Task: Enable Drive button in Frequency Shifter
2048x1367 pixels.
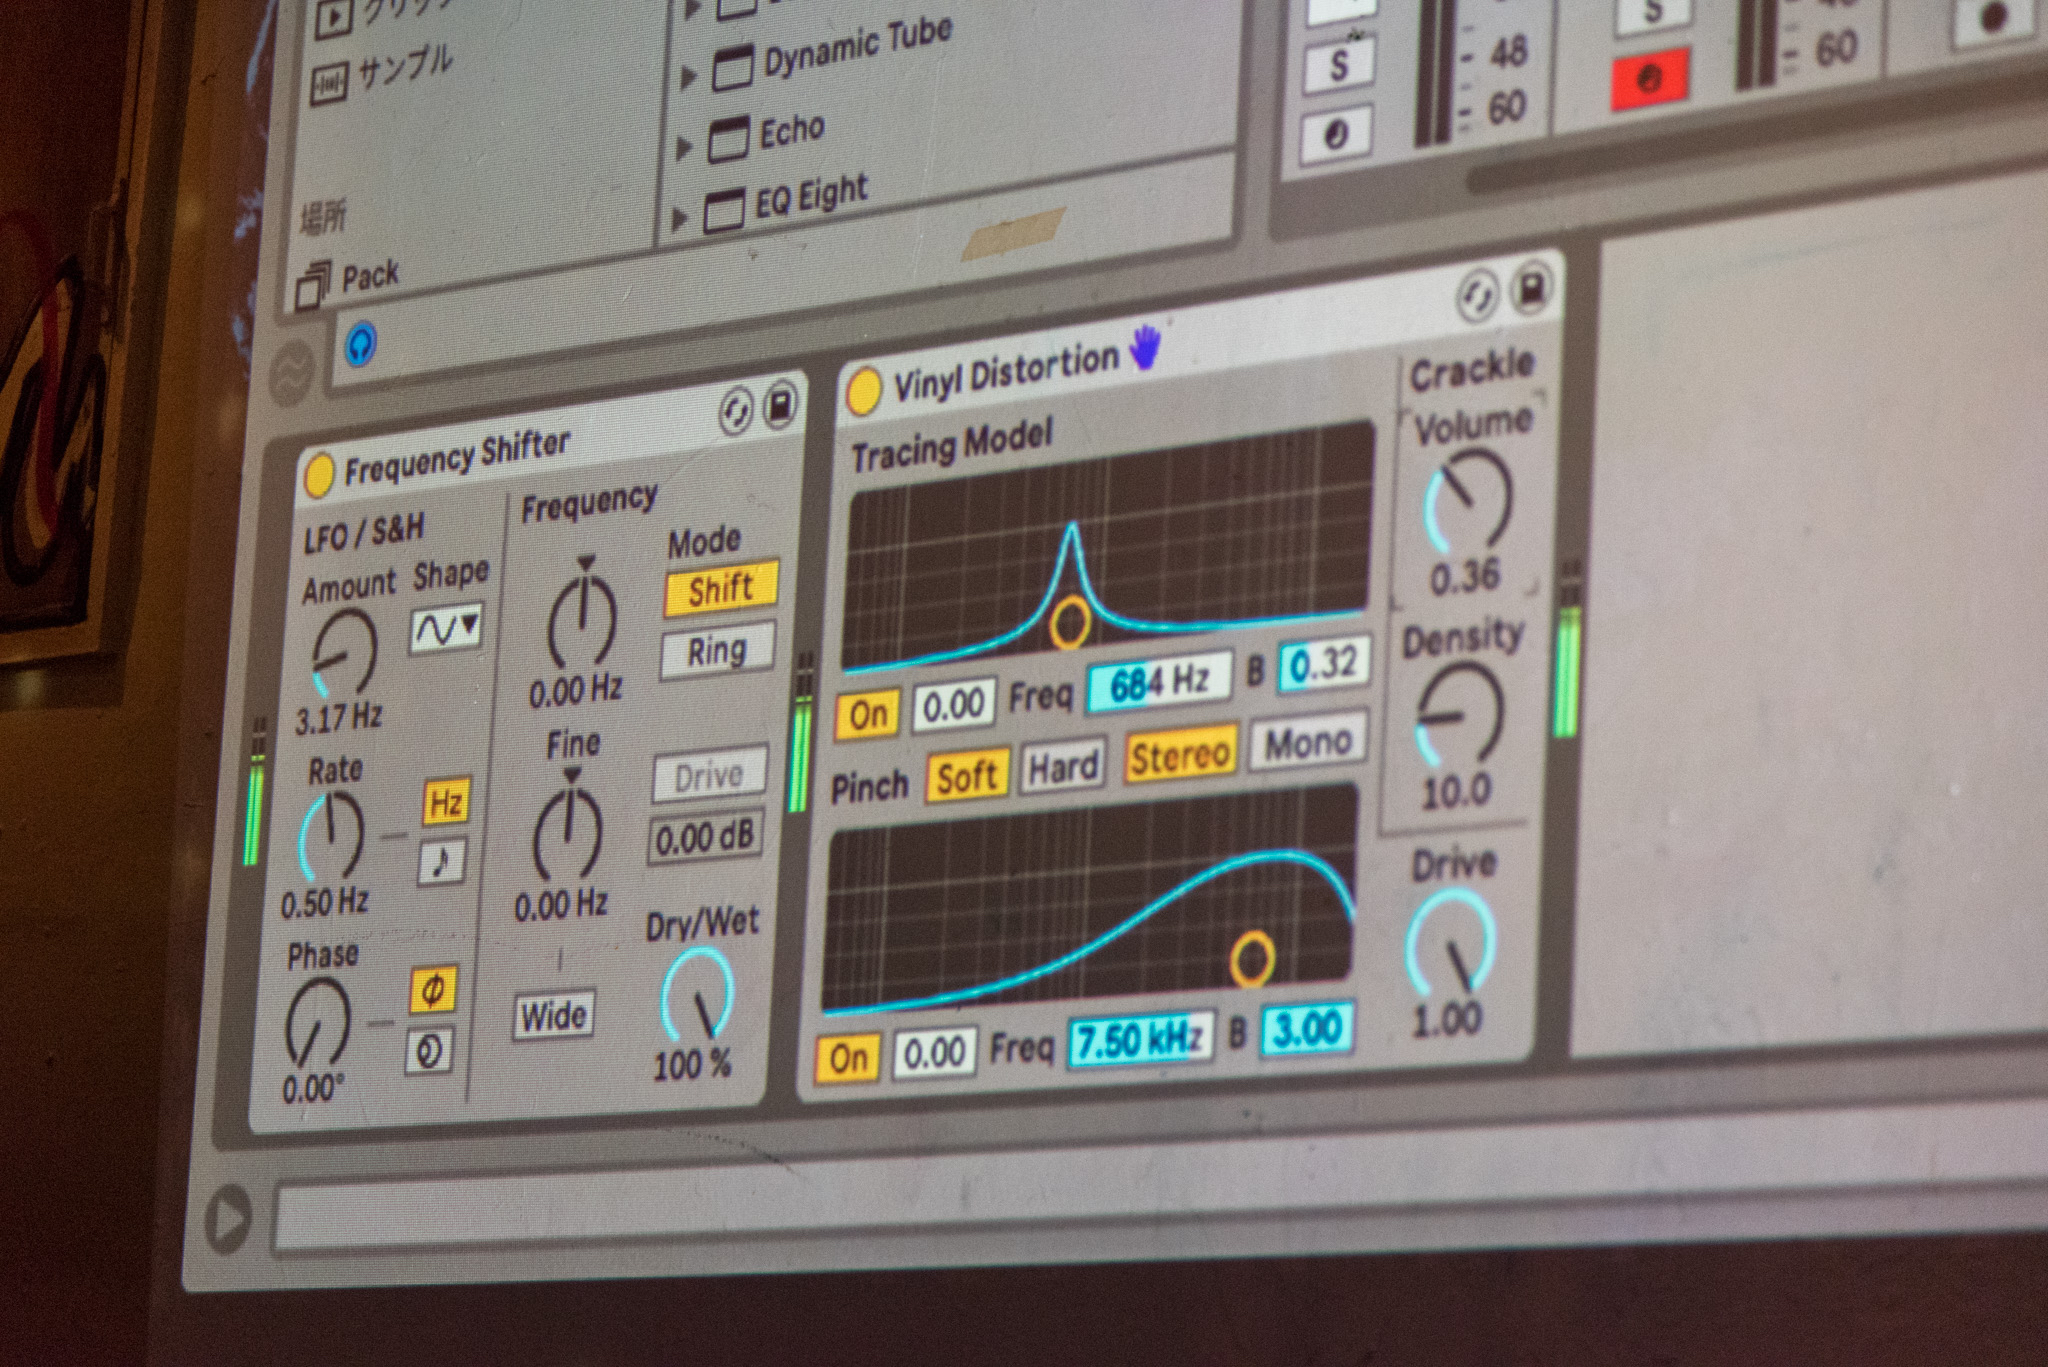Action: (709, 775)
